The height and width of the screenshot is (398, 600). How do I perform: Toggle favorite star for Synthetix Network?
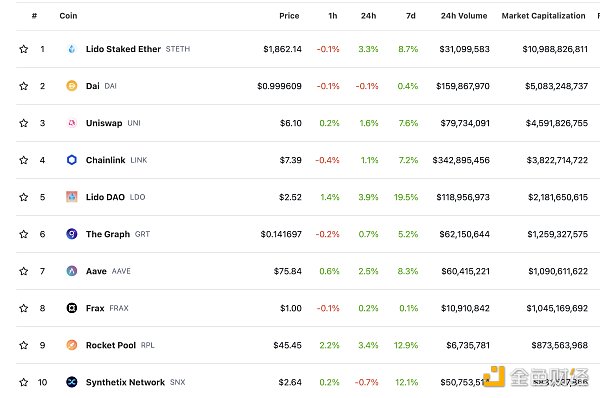(24, 382)
